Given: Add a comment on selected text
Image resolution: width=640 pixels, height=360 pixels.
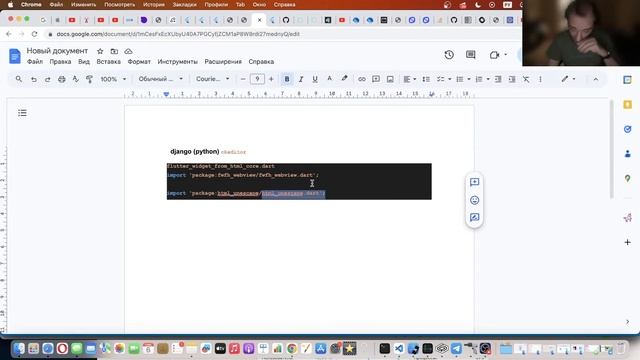Looking at the screenshot, I should 474,182.
